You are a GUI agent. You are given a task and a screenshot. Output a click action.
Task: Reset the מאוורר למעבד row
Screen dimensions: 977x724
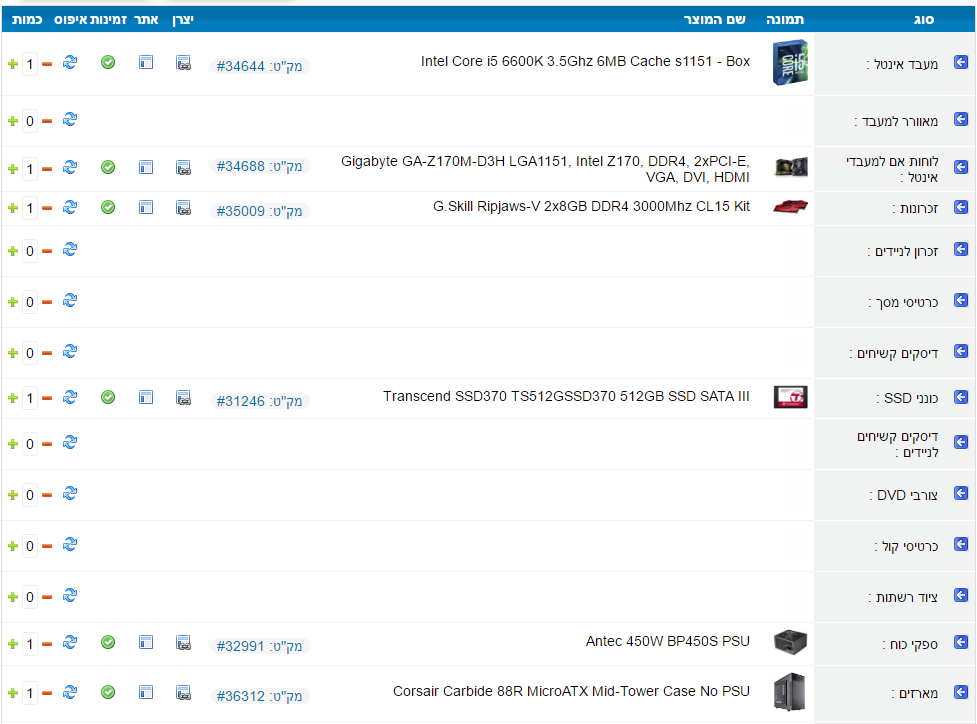click(x=70, y=119)
